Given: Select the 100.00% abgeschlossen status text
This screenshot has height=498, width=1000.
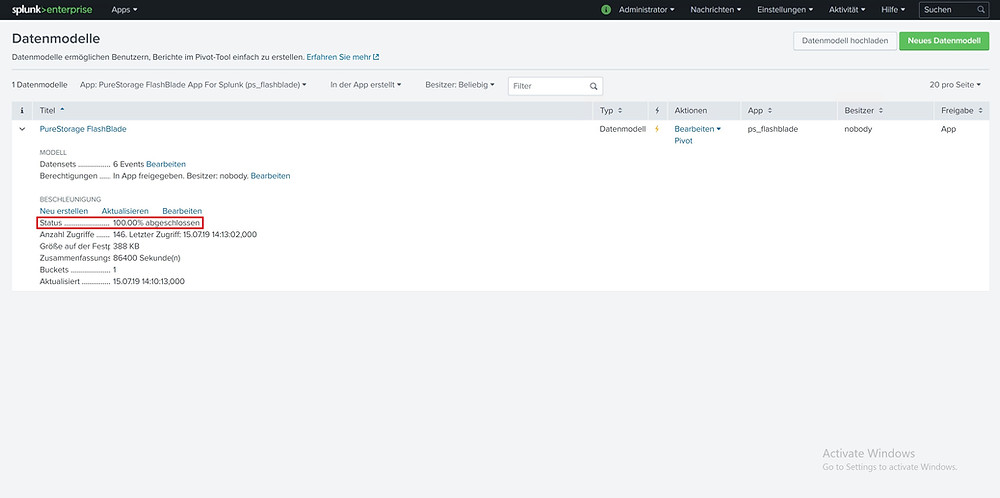Looking at the screenshot, I should coord(156,223).
